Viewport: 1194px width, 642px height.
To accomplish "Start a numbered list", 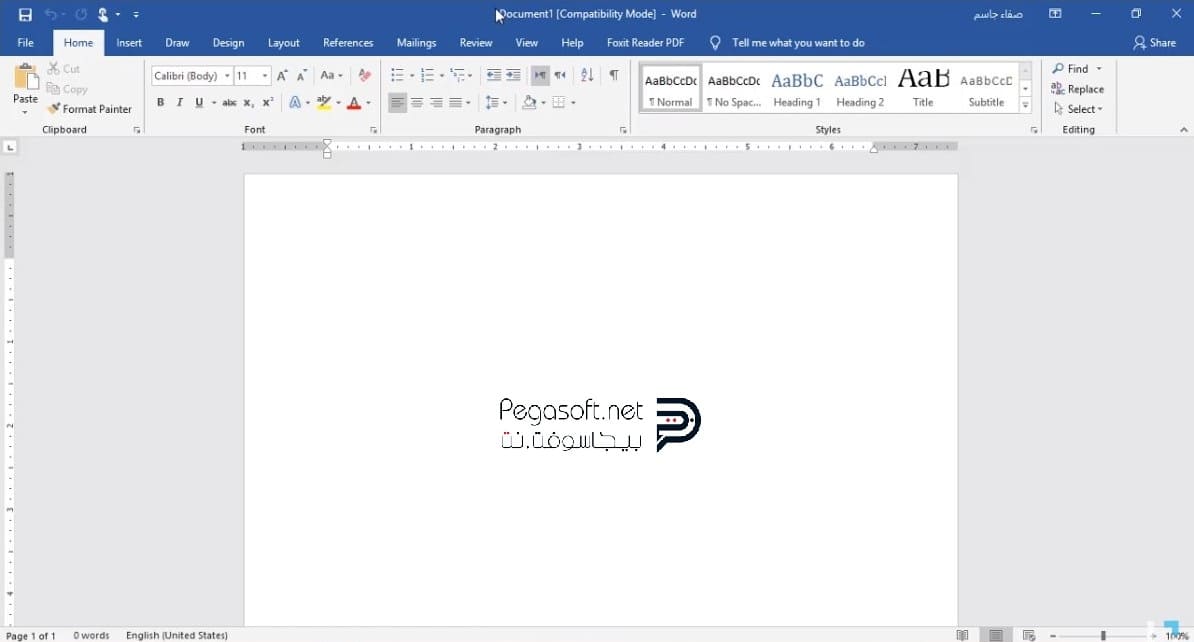I will pos(427,75).
